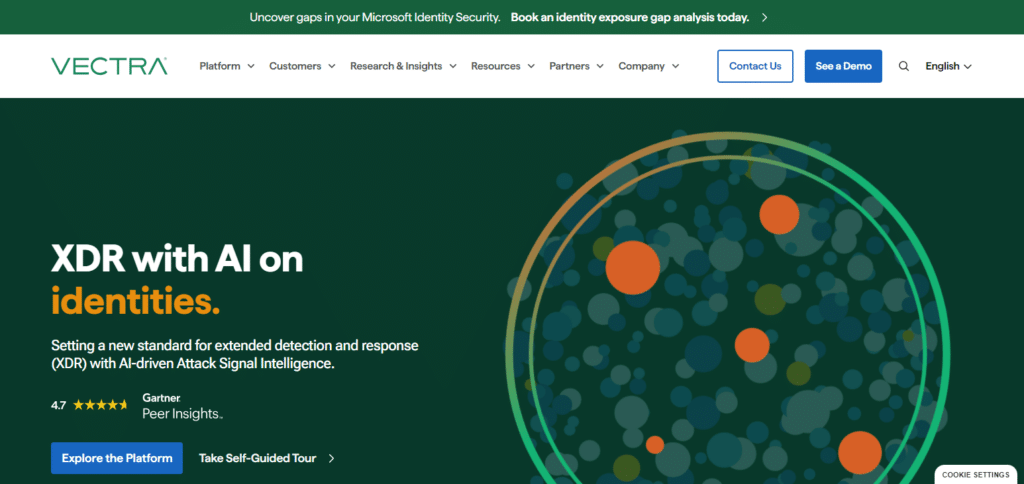Click the Gartner star rating
The height and width of the screenshot is (484, 1024).
pos(100,405)
